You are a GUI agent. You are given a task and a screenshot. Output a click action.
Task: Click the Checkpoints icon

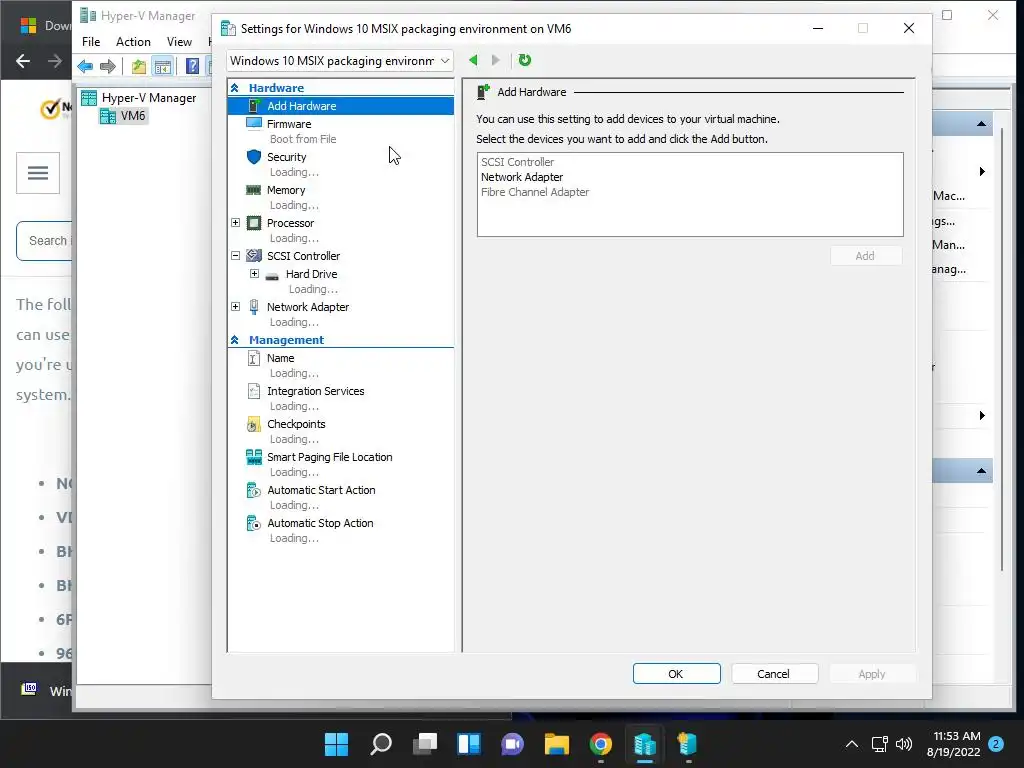[x=254, y=424]
